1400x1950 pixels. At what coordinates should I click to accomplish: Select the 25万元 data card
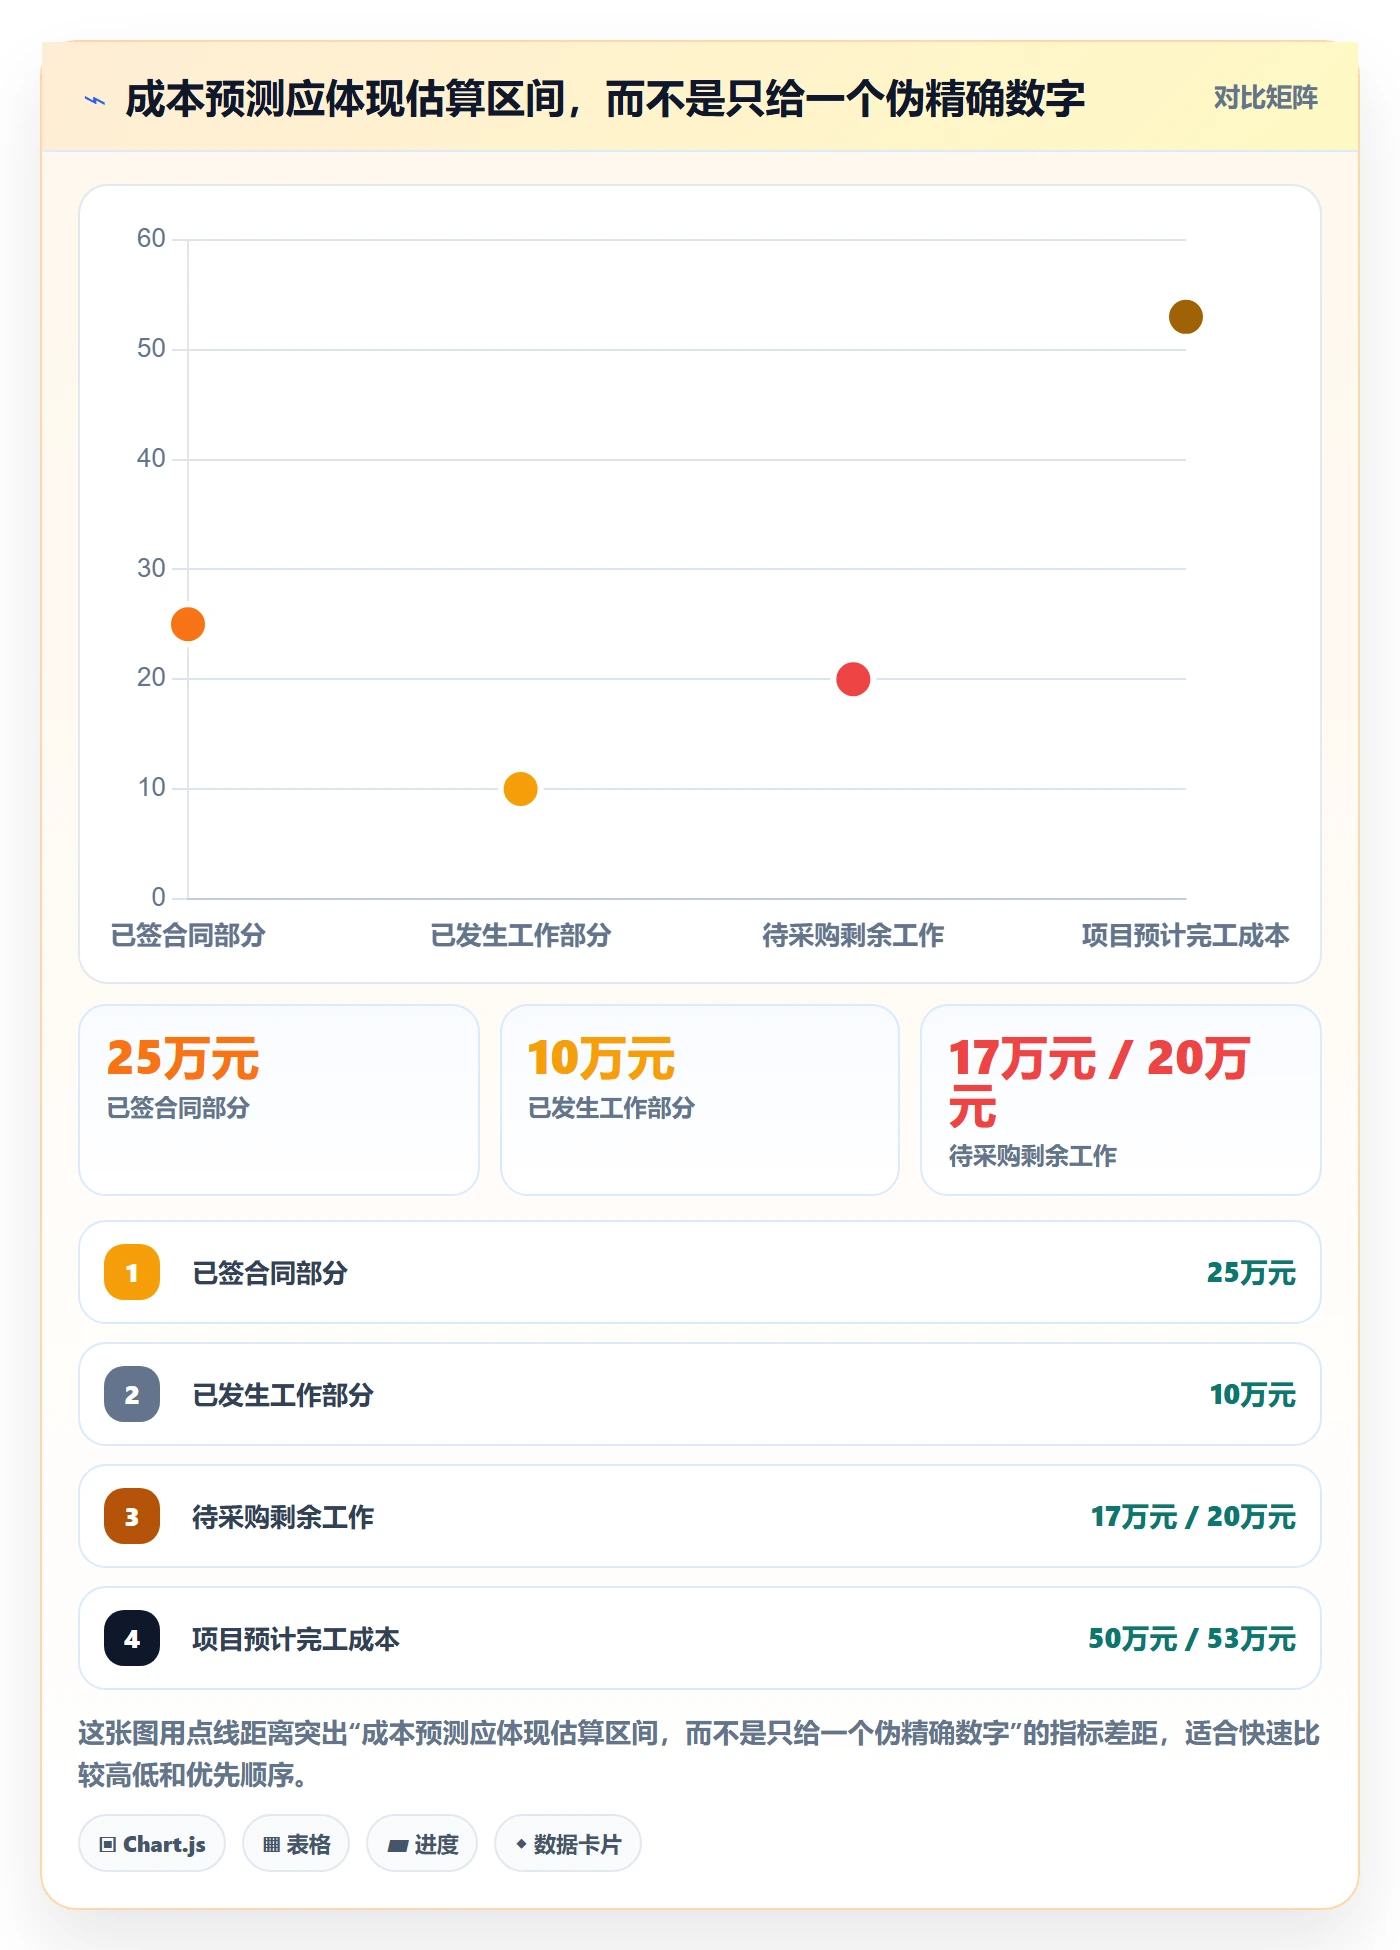coord(279,1100)
